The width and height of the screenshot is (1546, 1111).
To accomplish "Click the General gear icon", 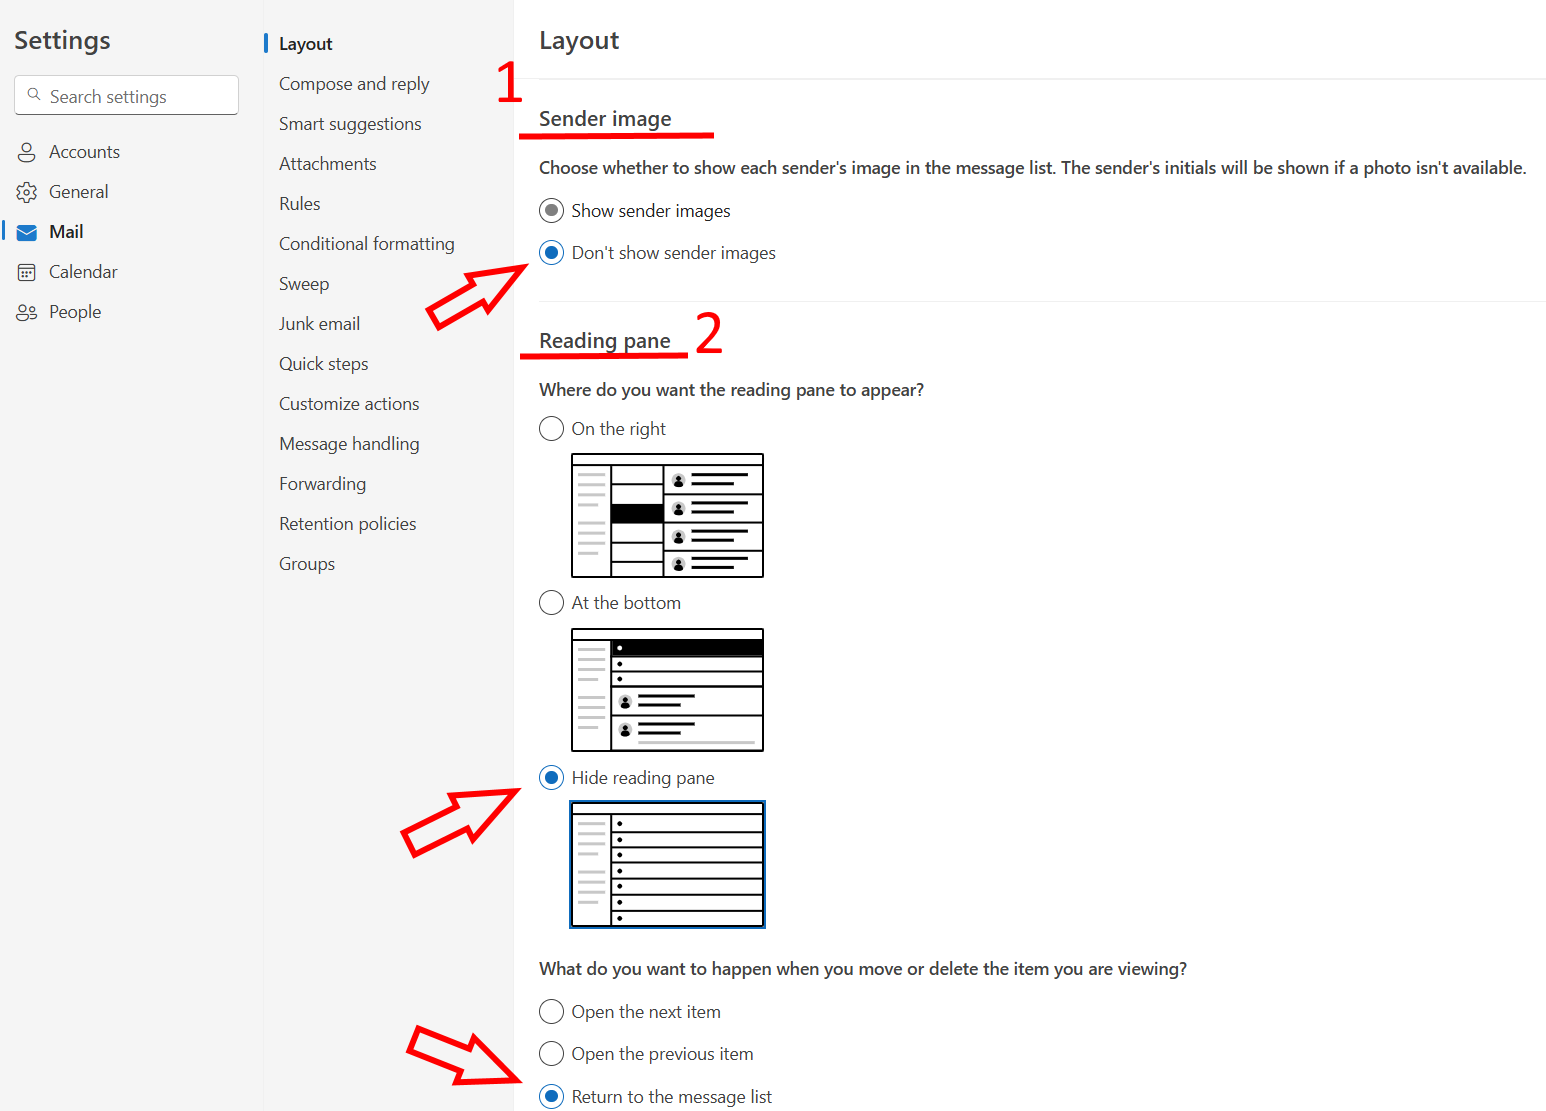I will 27,192.
